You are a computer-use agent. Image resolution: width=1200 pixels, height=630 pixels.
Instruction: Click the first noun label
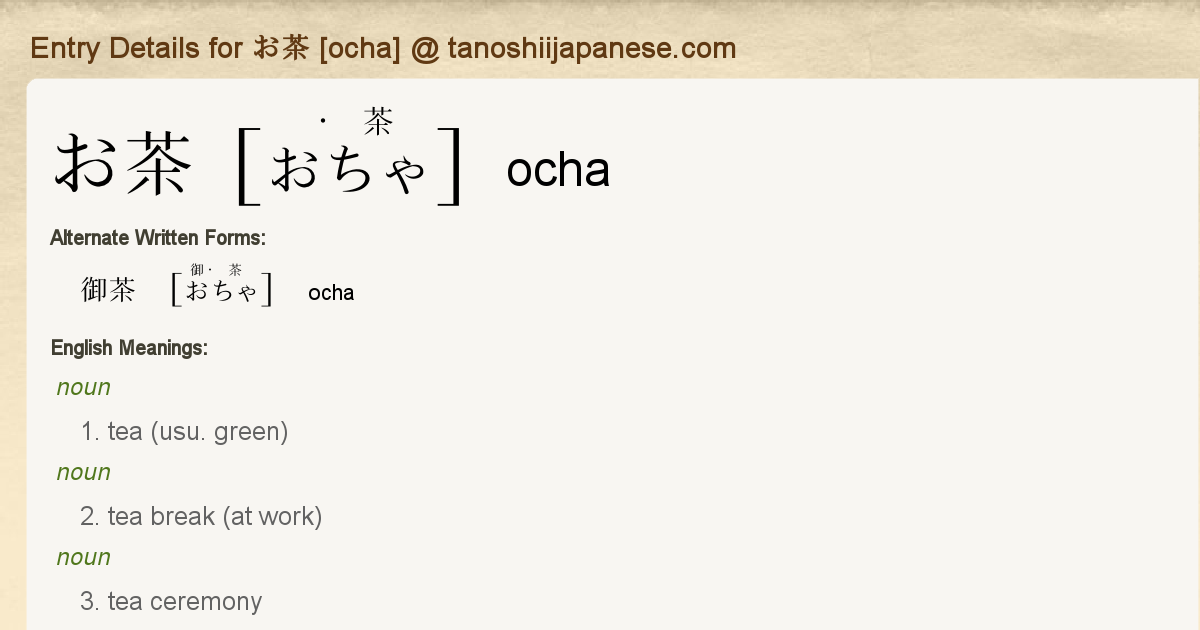coord(84,388)
